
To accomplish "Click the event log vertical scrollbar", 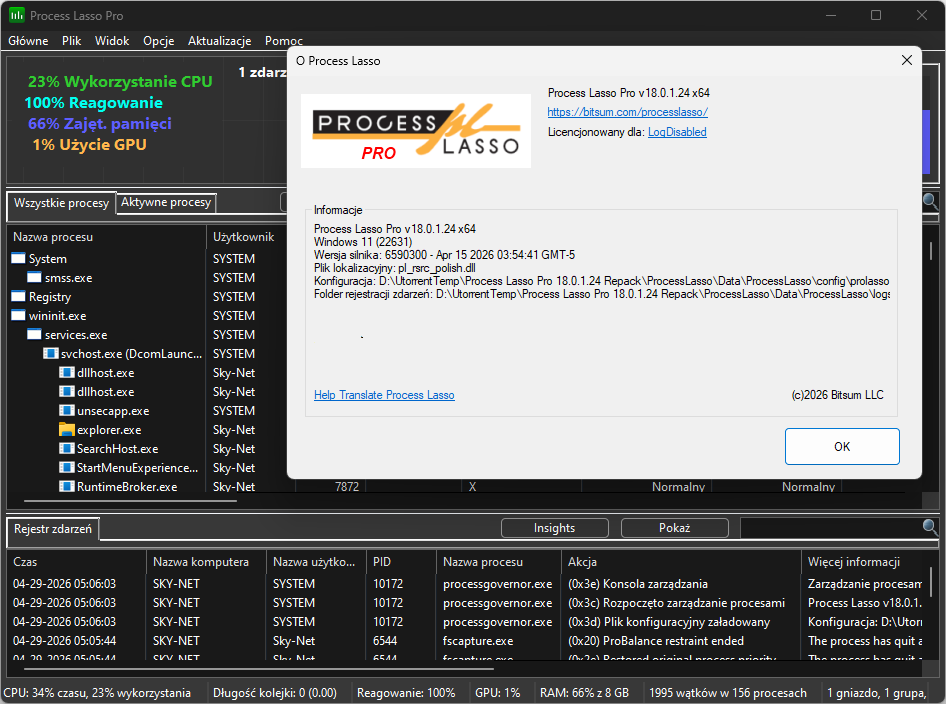I will click(931, 582).
